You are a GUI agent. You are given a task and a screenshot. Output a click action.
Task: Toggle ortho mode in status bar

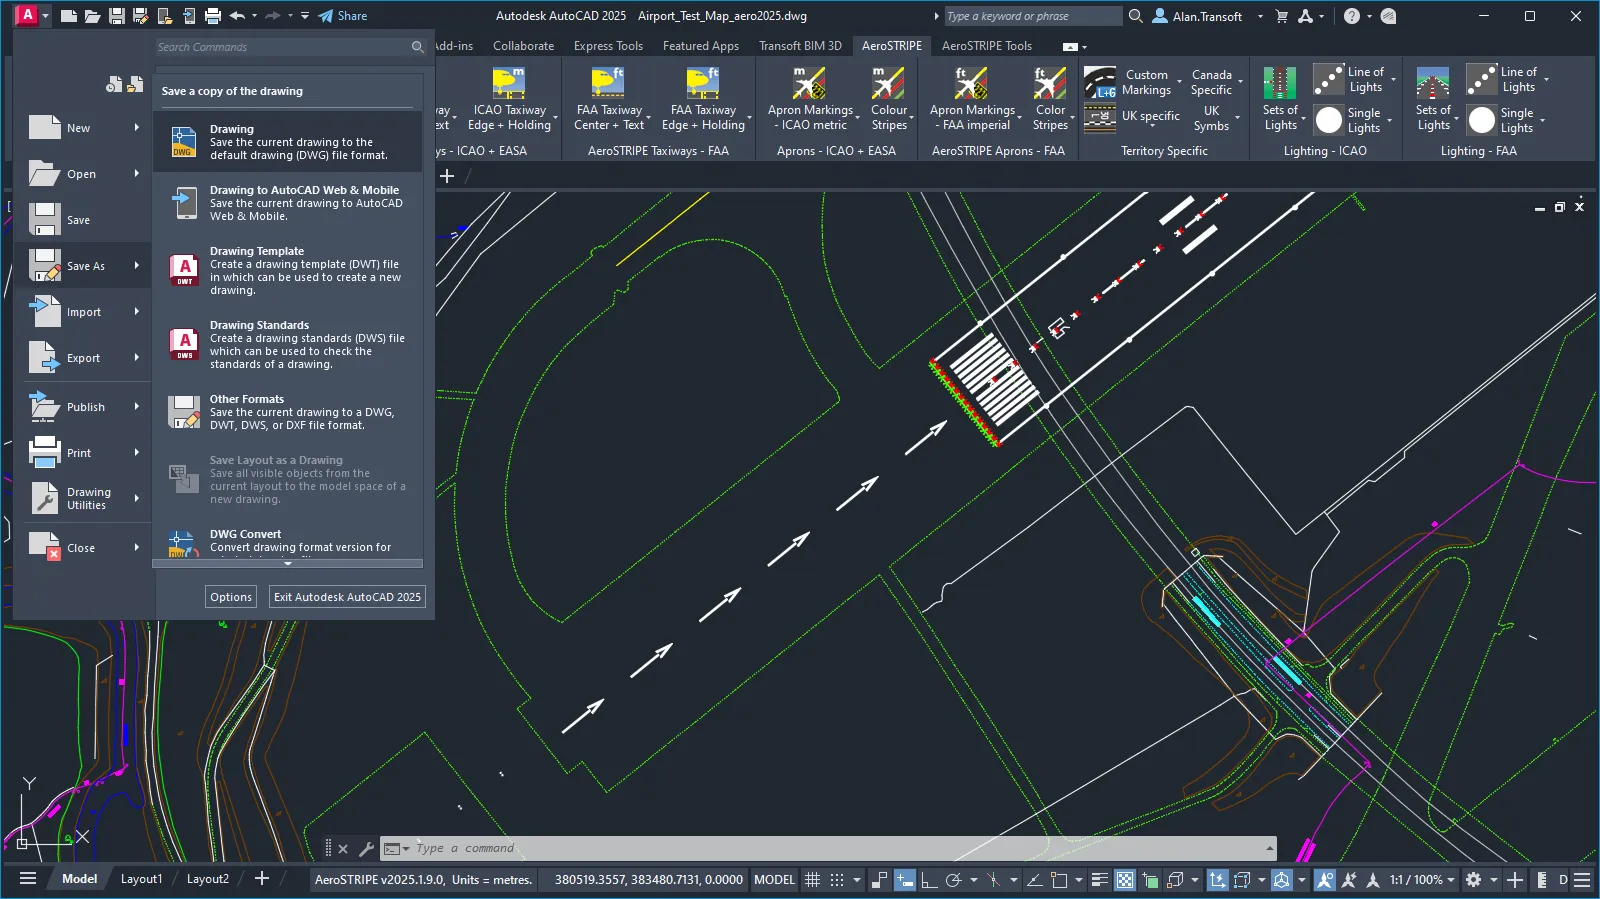(929, 880)
